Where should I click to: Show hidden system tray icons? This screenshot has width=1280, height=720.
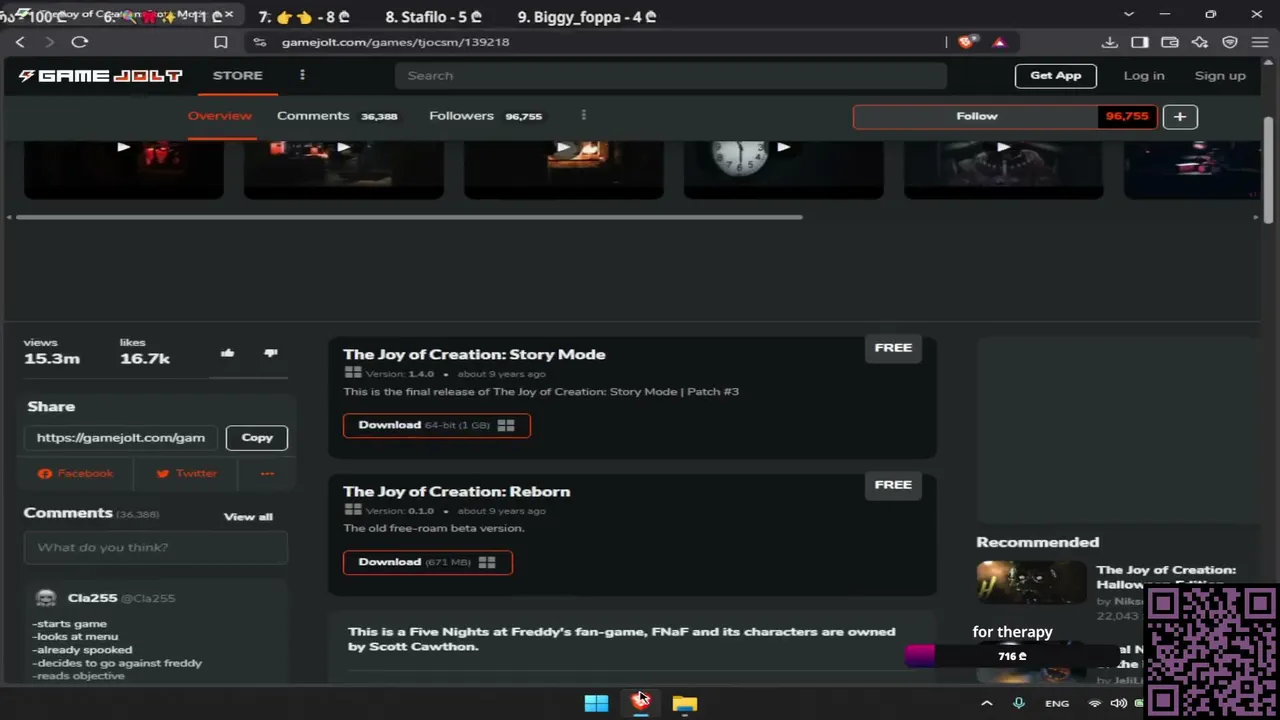click(x=986, y=703)
